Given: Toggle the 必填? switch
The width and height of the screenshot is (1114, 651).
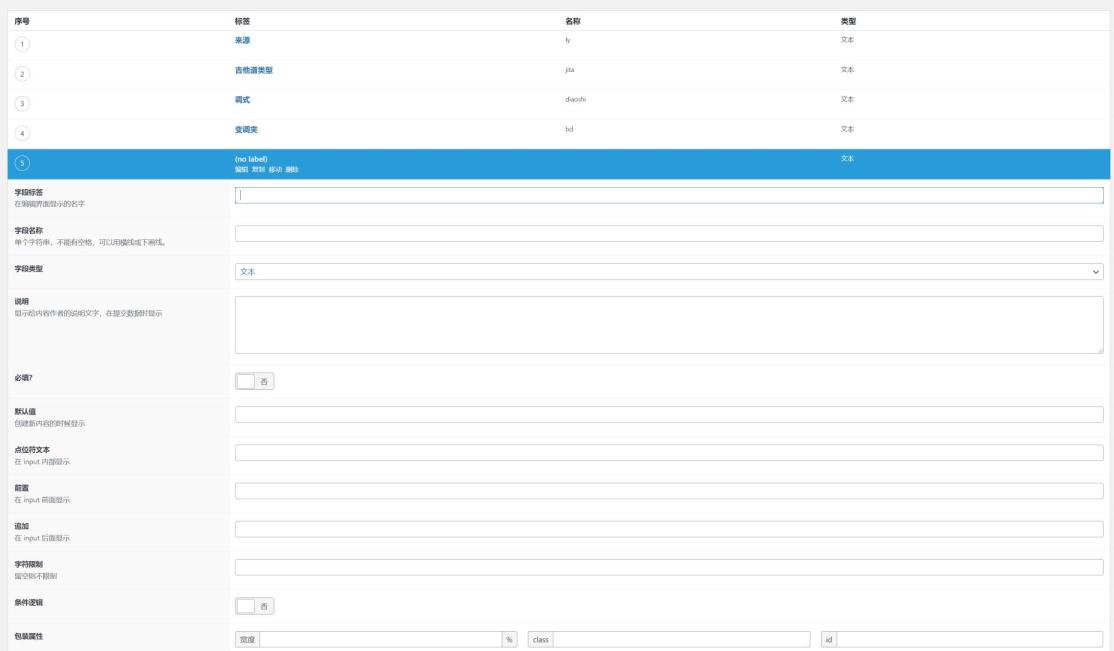Looking at the screenshot, I should (254, 382).
